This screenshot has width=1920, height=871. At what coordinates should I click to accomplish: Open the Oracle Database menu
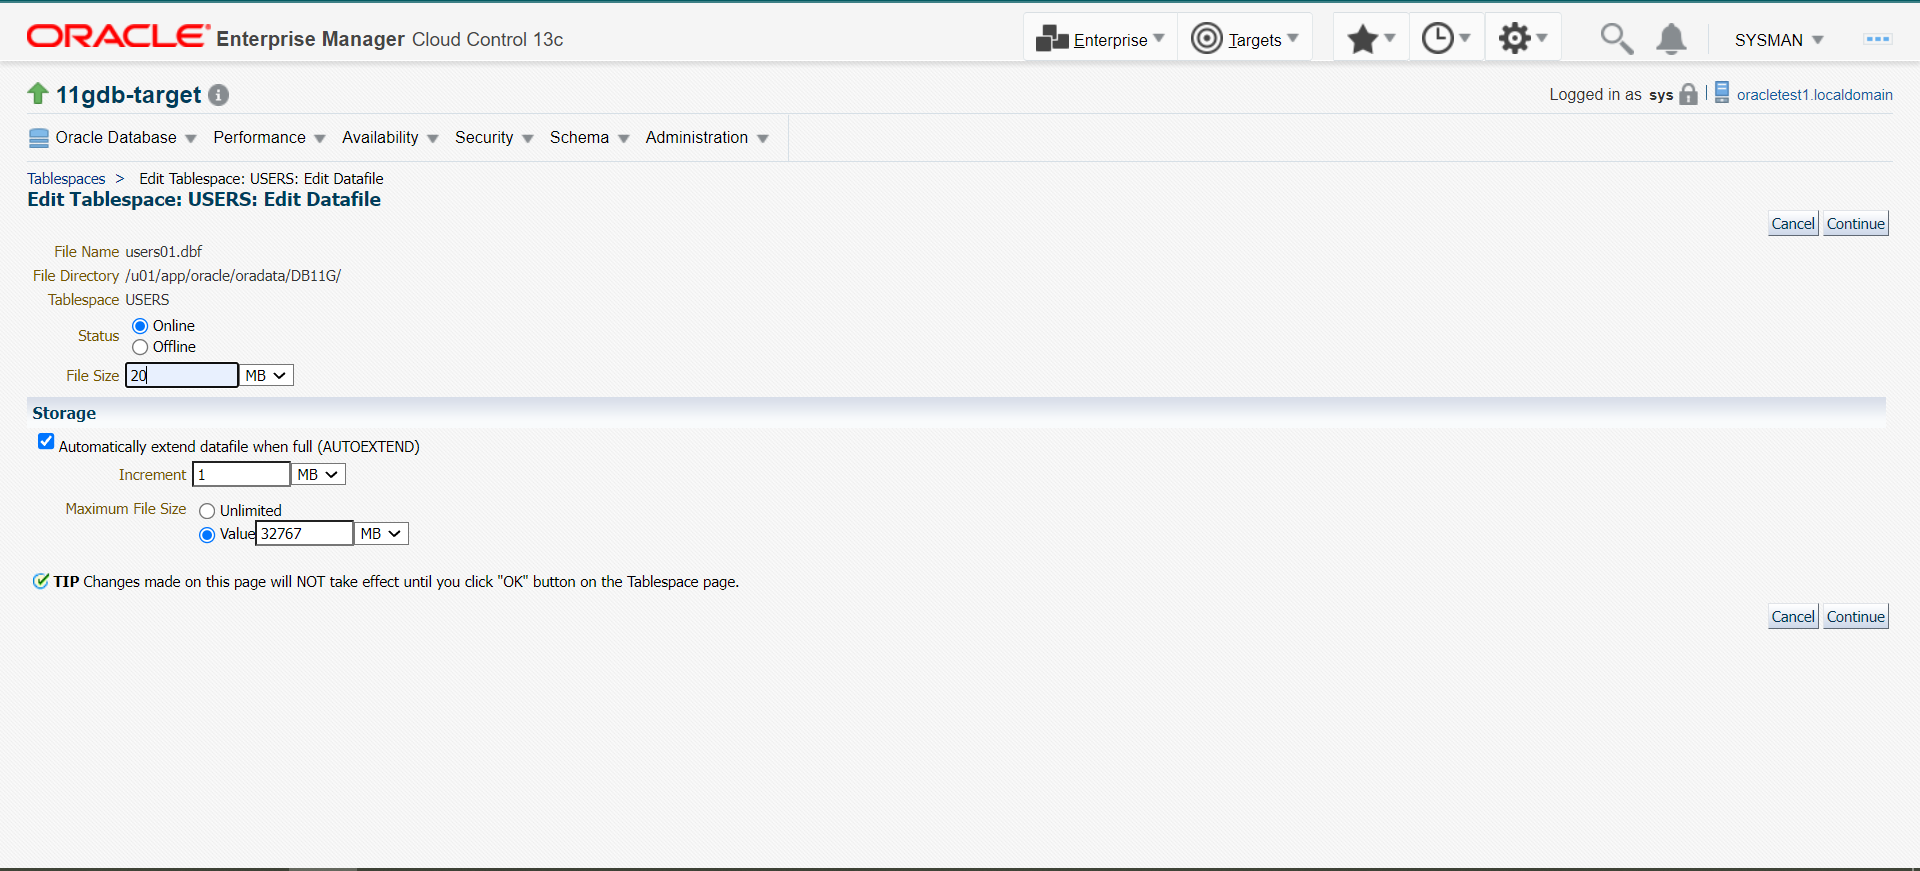pos(125,137)
